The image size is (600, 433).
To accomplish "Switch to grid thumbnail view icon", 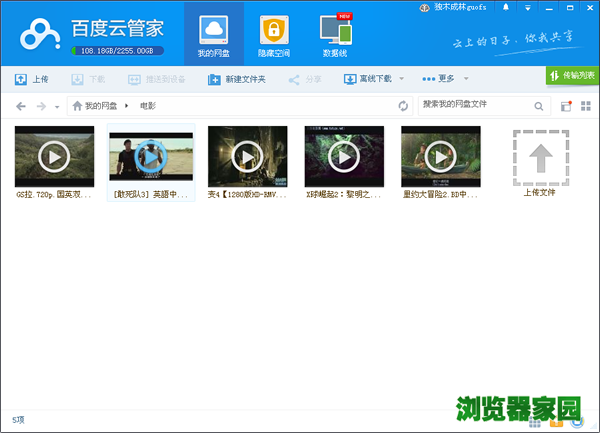I will coord(585,106).
